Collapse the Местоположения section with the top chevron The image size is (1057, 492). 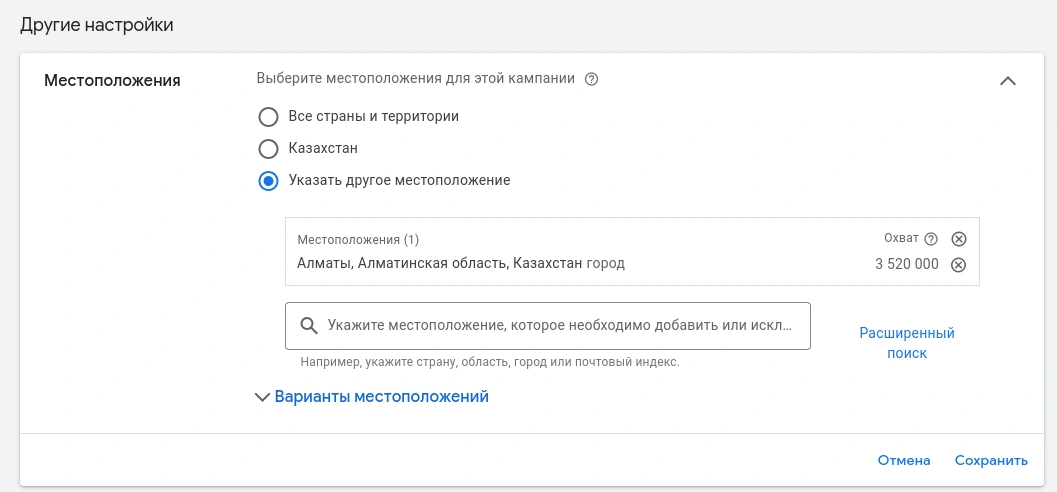(x=1007, y=81)
